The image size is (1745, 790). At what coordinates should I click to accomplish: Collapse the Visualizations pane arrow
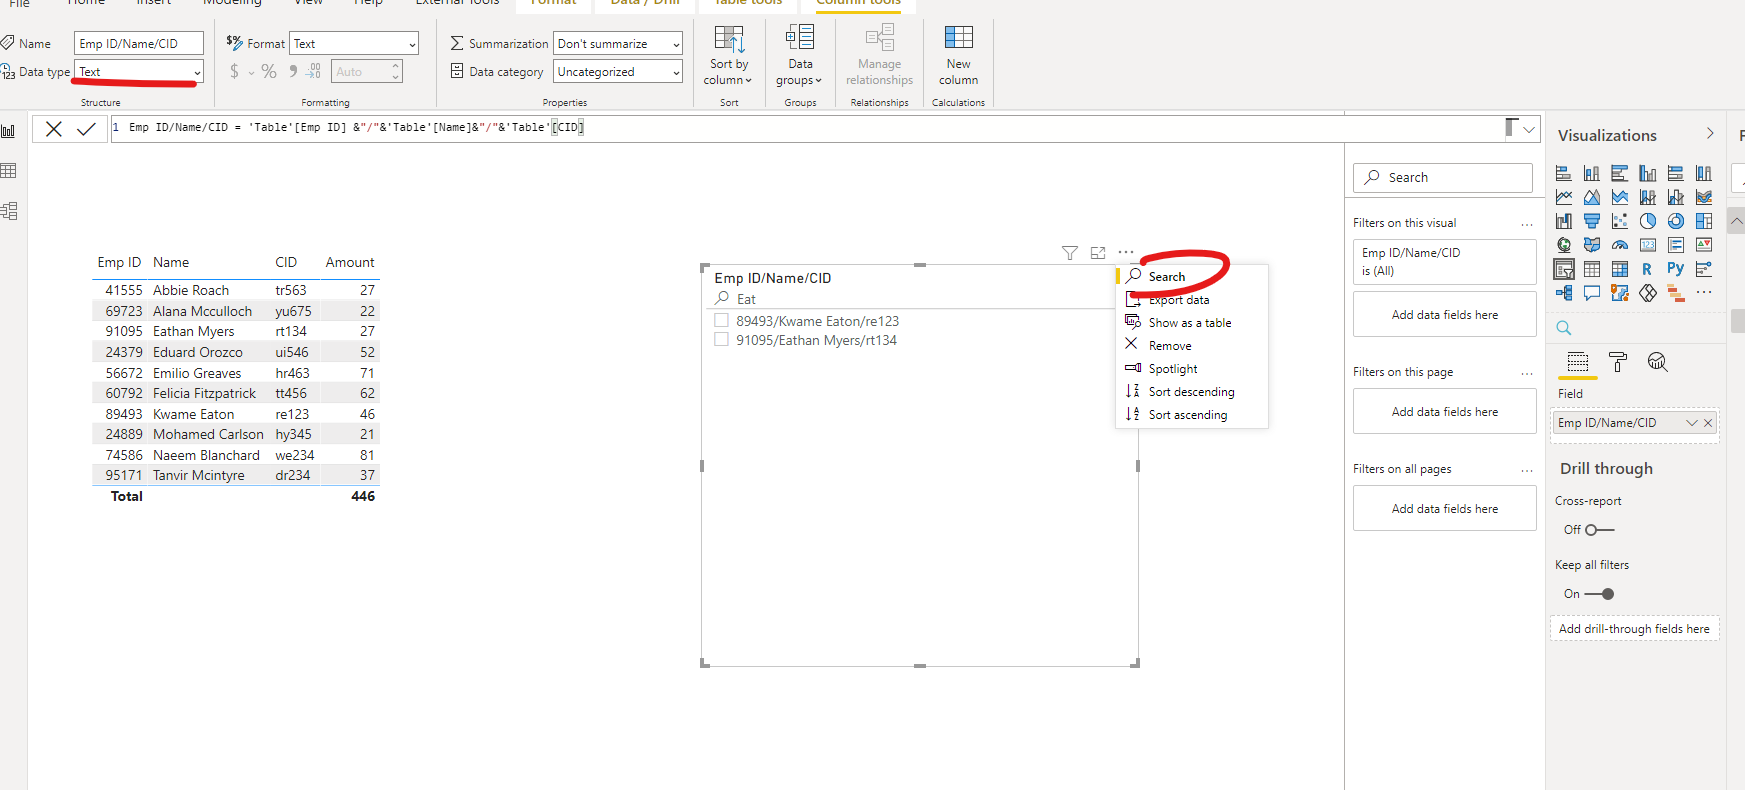click(1710, 134)
